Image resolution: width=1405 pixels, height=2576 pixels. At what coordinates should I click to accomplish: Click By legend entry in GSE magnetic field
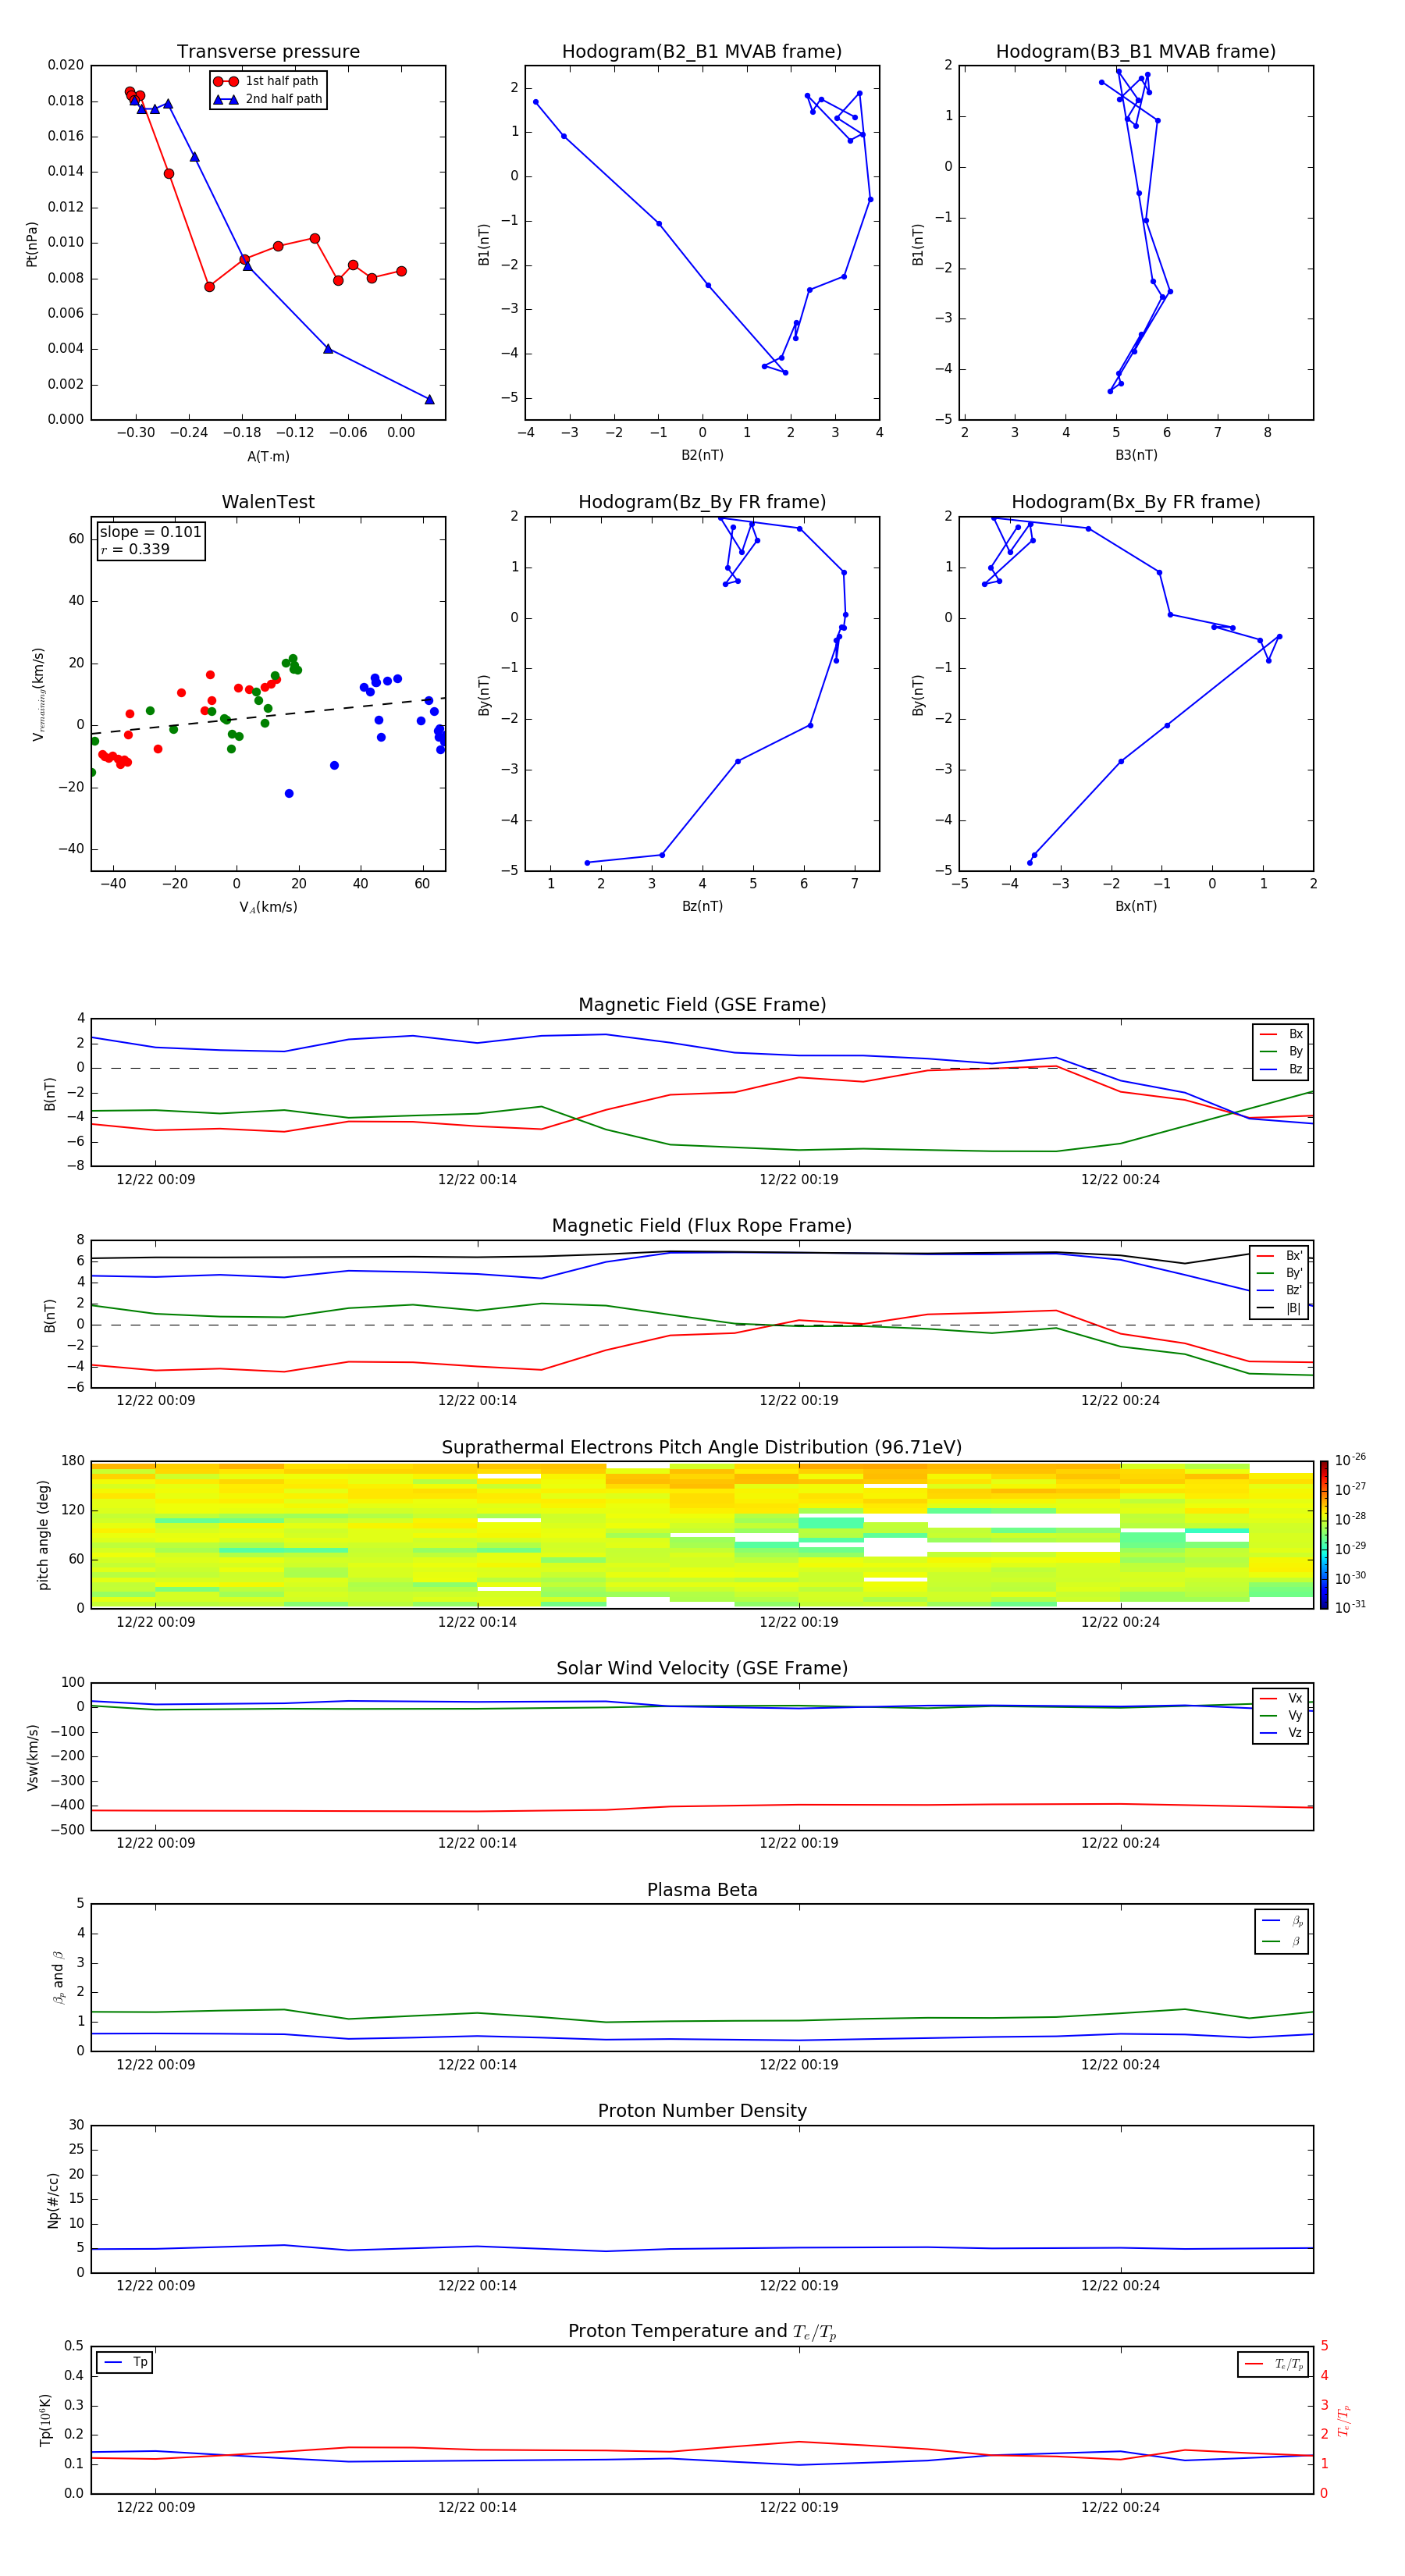(x=1281, y=1051)
